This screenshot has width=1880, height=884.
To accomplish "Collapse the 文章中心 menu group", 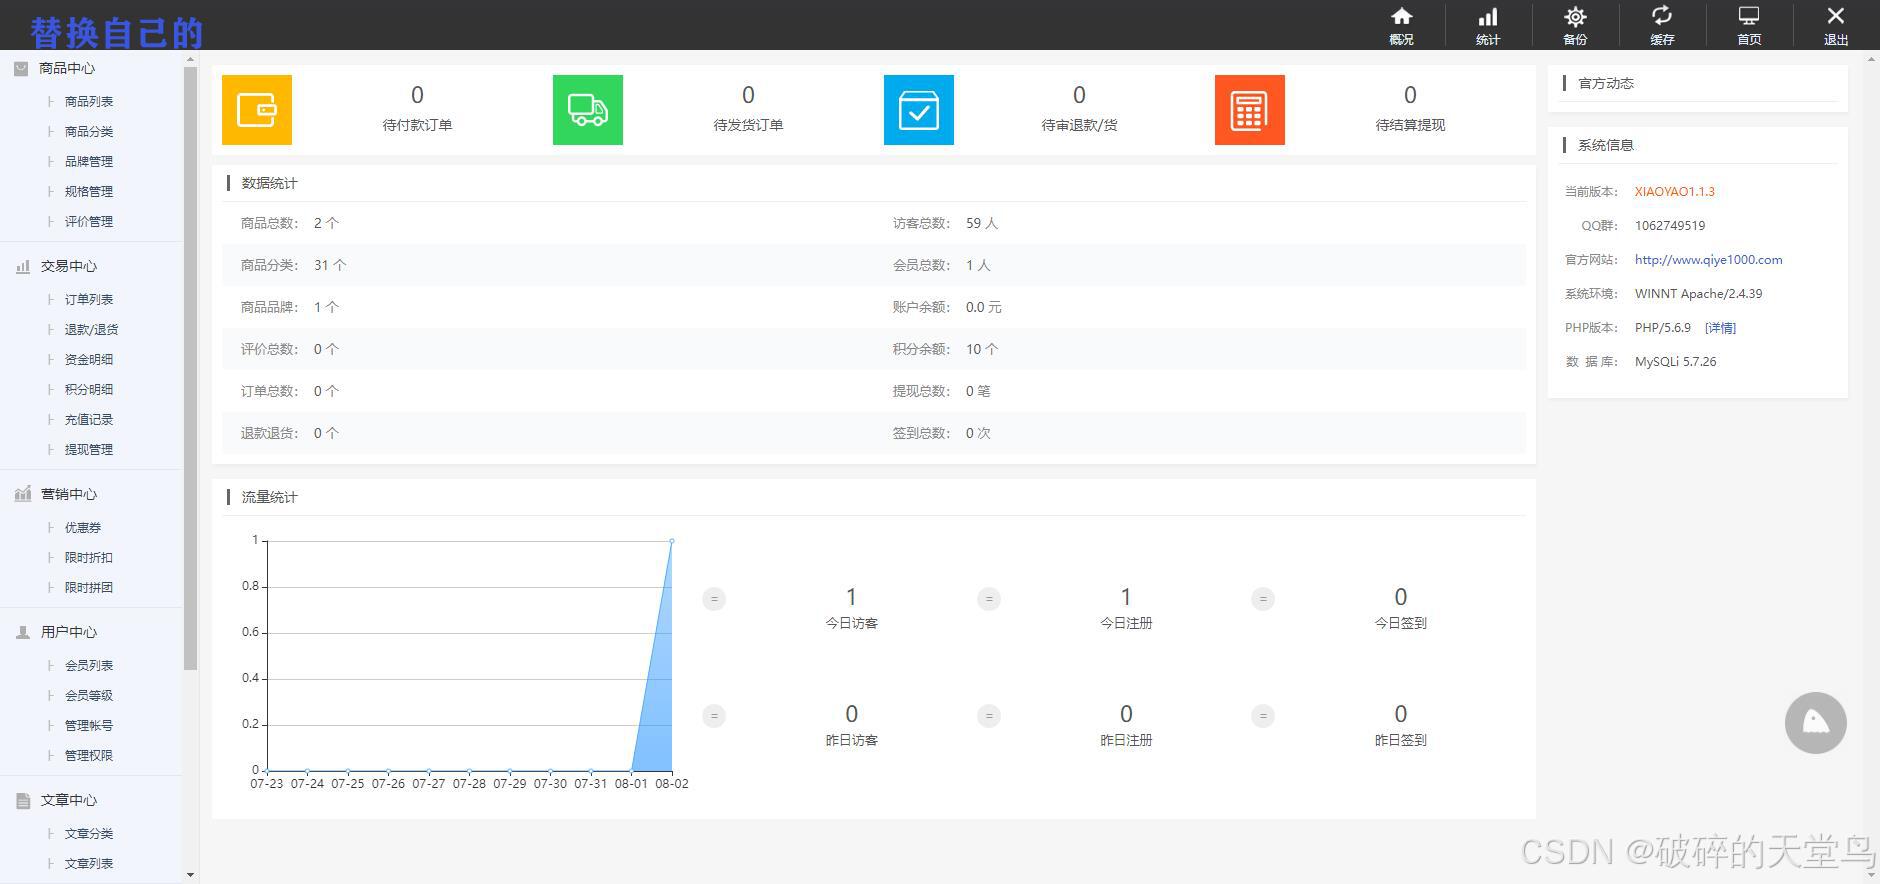I will tap(68, 800).
